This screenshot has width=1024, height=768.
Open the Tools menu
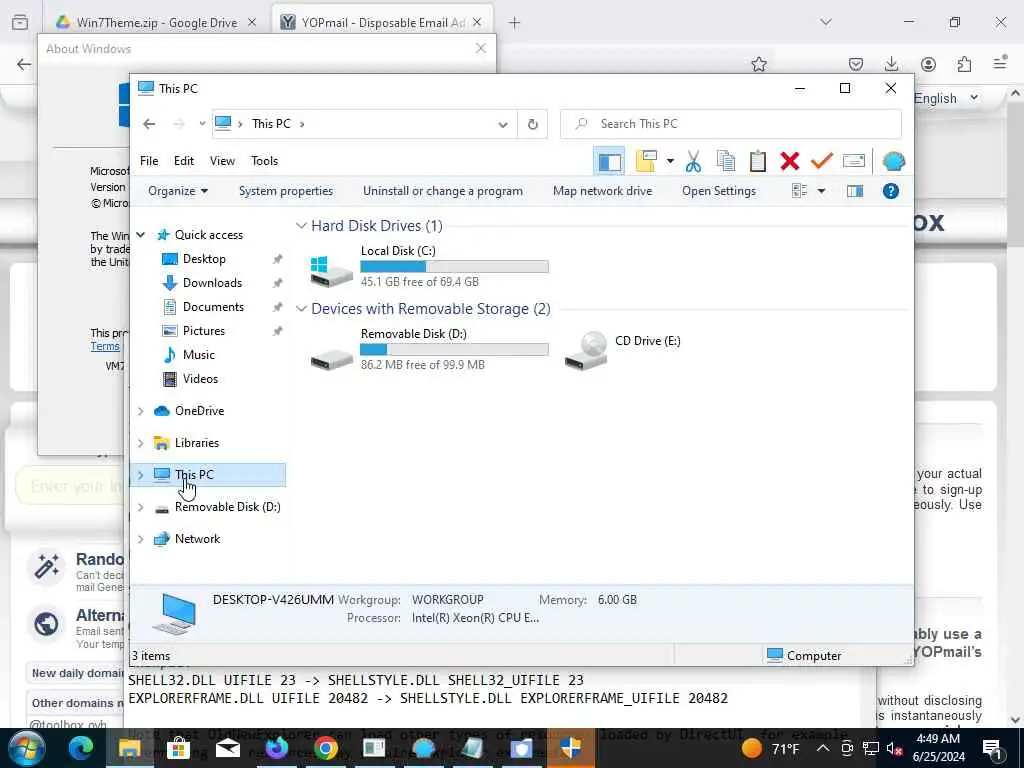click(264, 161)
